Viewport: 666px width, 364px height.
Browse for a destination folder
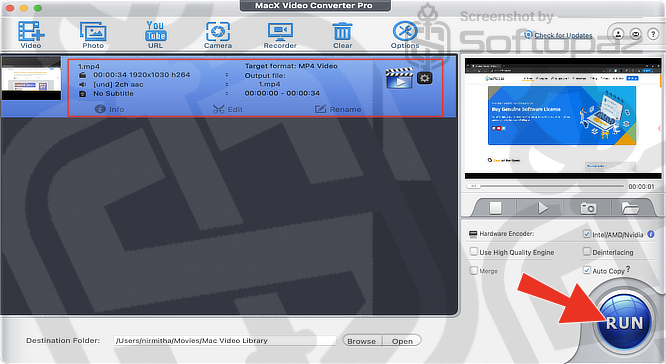pos(361,341)
